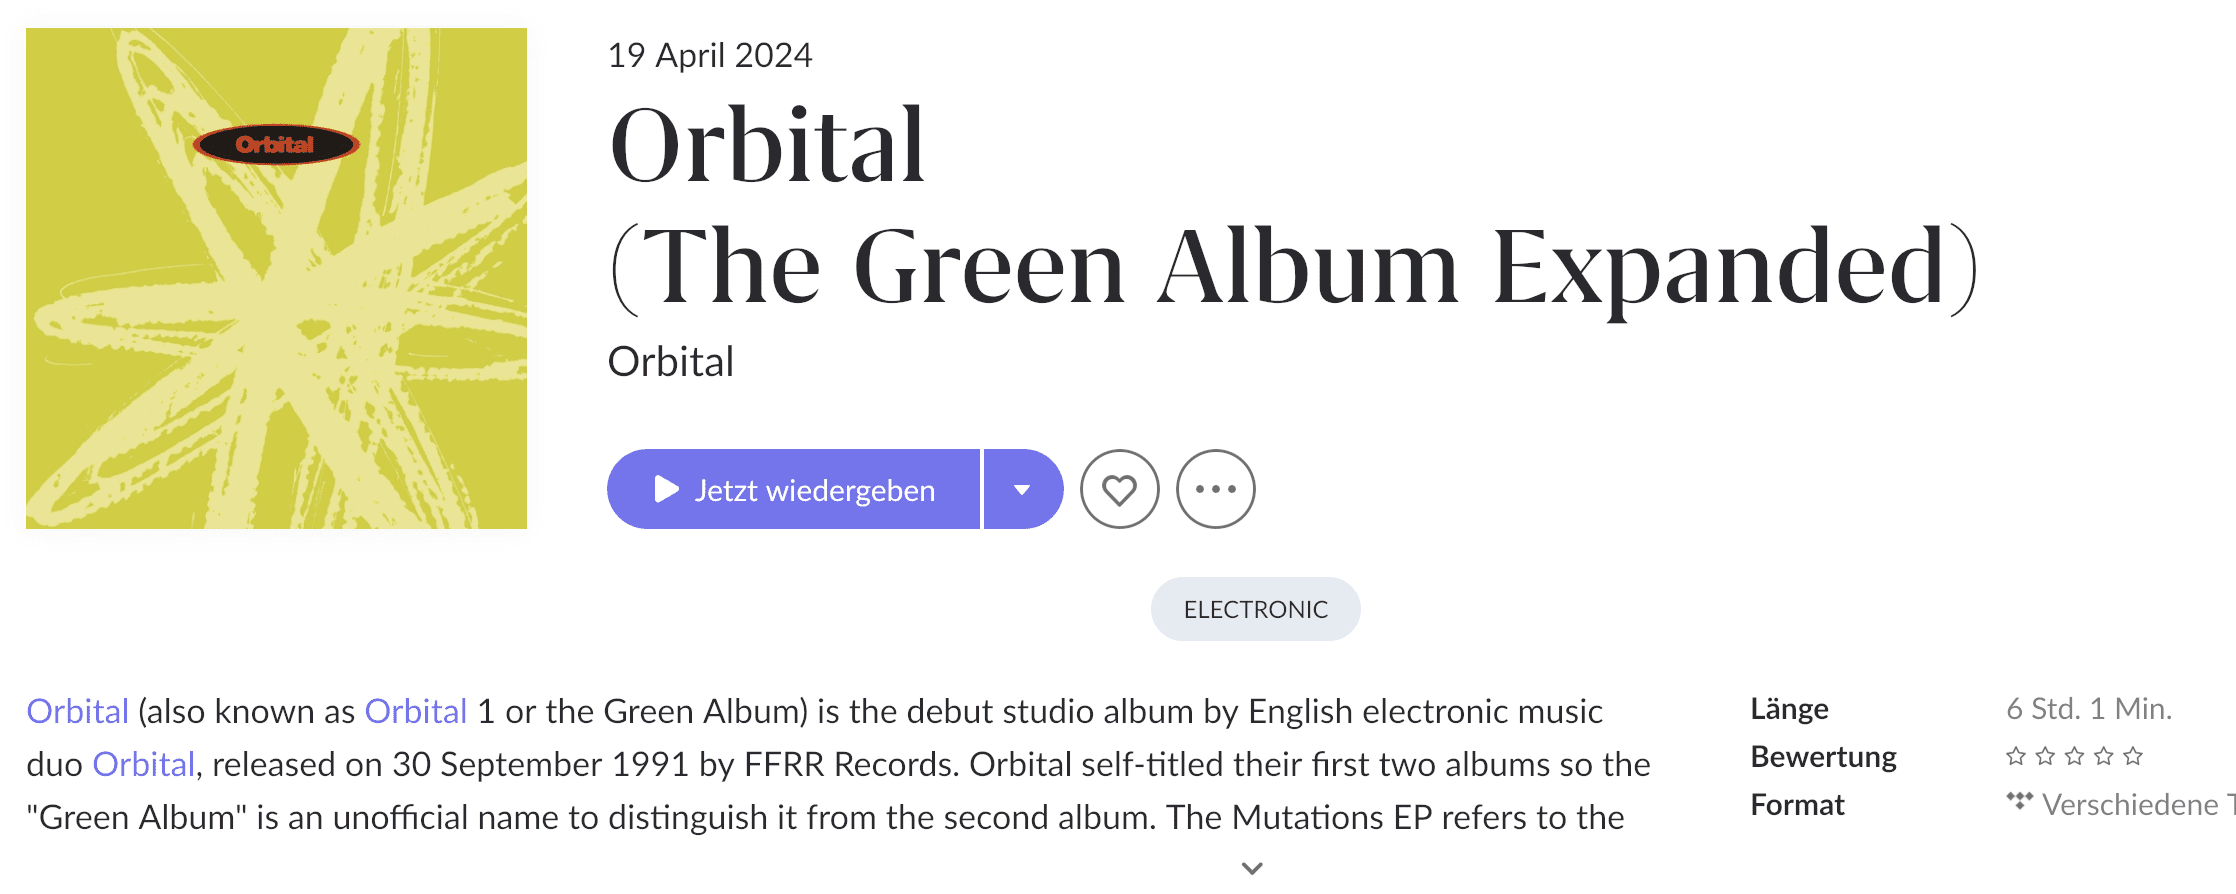2236x894 pixels.
Task: Open the three-dot more options menu
Action: 1215,489
